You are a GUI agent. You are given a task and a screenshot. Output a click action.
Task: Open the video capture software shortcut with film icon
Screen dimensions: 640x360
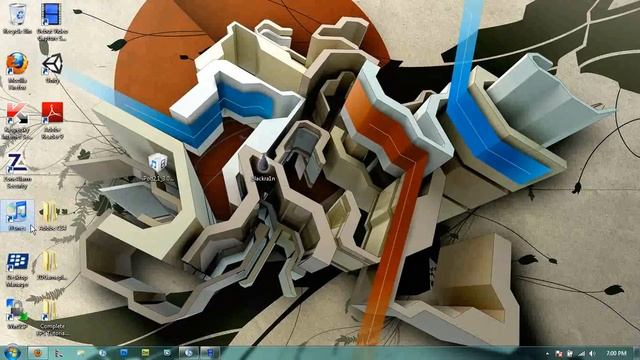click(x=52, y=21)
